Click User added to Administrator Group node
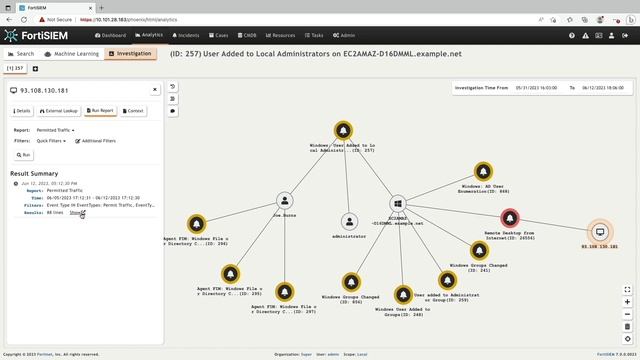 tap(447, 280)
